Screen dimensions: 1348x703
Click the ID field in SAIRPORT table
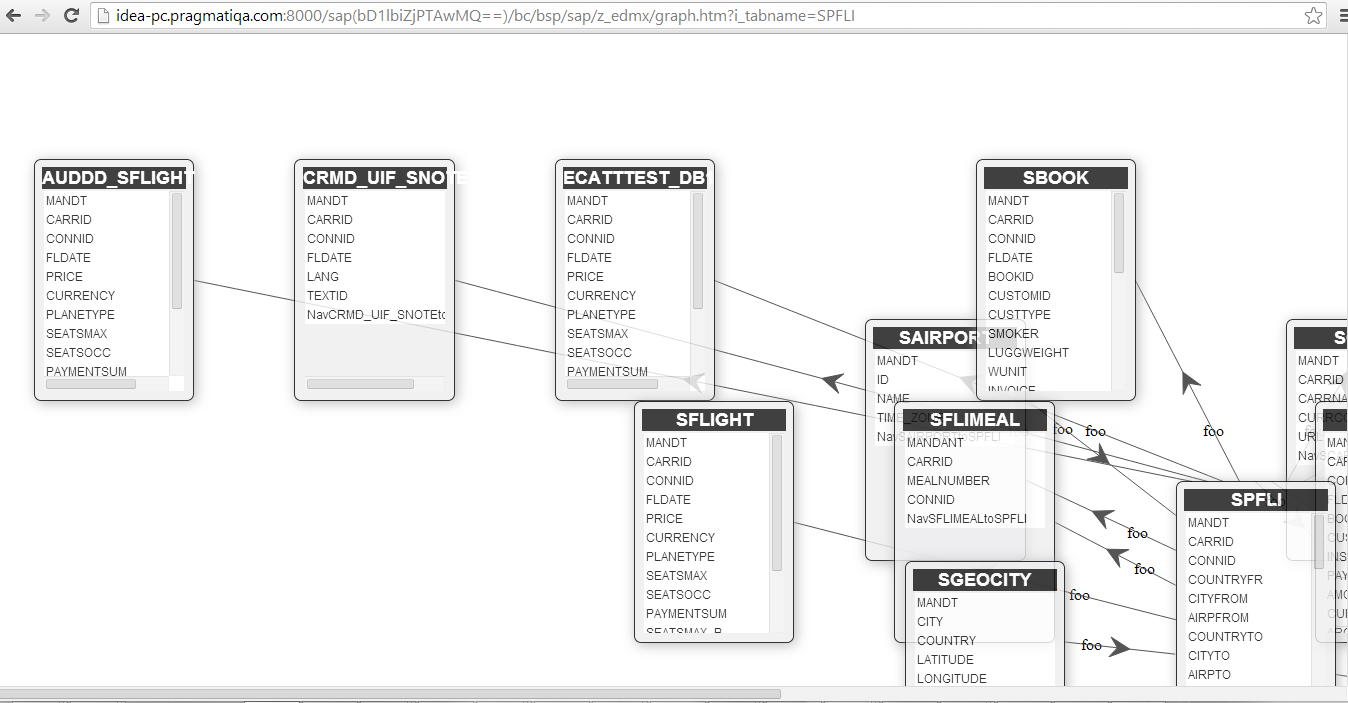(x=883, y=380)
